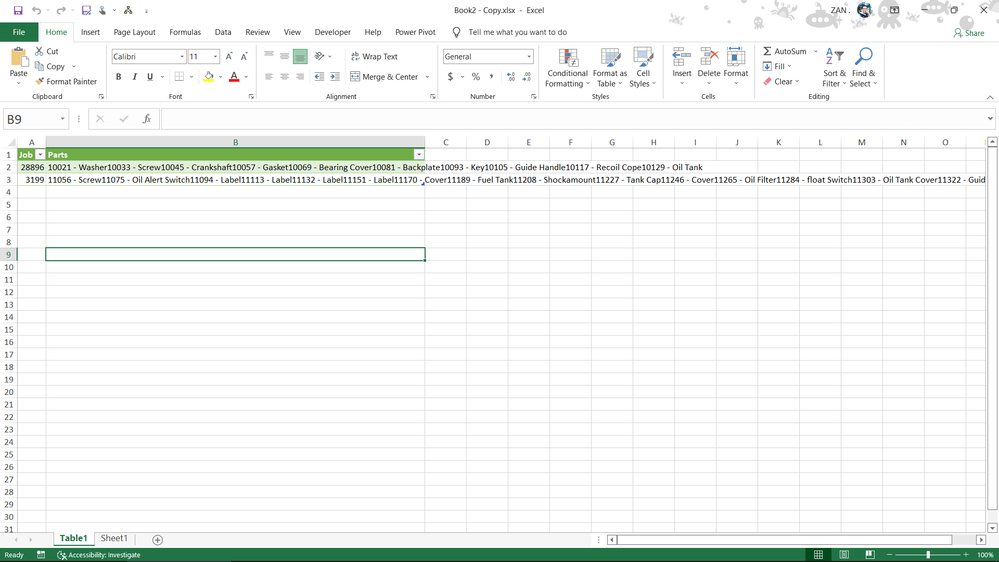The image size is (999, 562).
Task: Click the Cut scissors icon
Action: tap(40, 51)
